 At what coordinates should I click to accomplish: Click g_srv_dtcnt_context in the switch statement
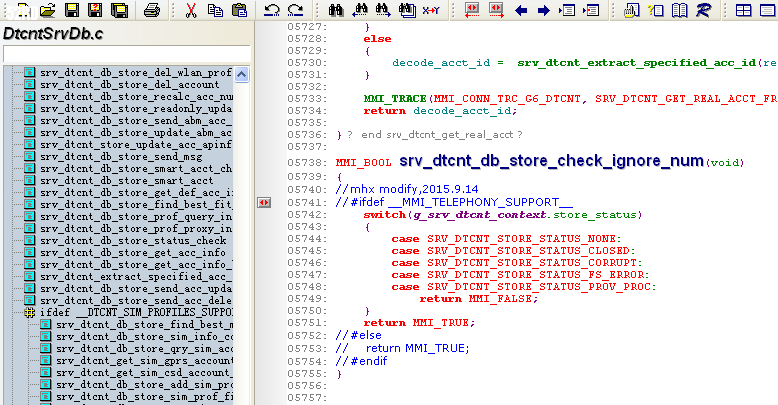[x=480, y=214]
